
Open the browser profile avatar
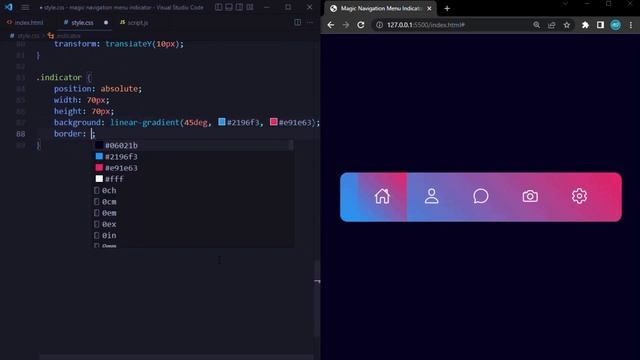tap(616, 25)
